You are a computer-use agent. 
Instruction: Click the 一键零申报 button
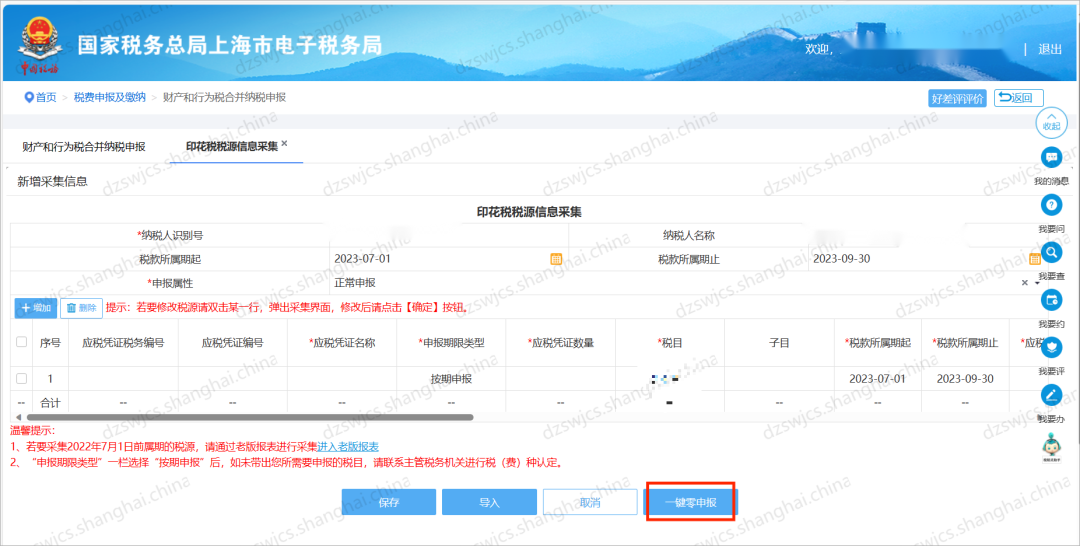click(691, 503)
